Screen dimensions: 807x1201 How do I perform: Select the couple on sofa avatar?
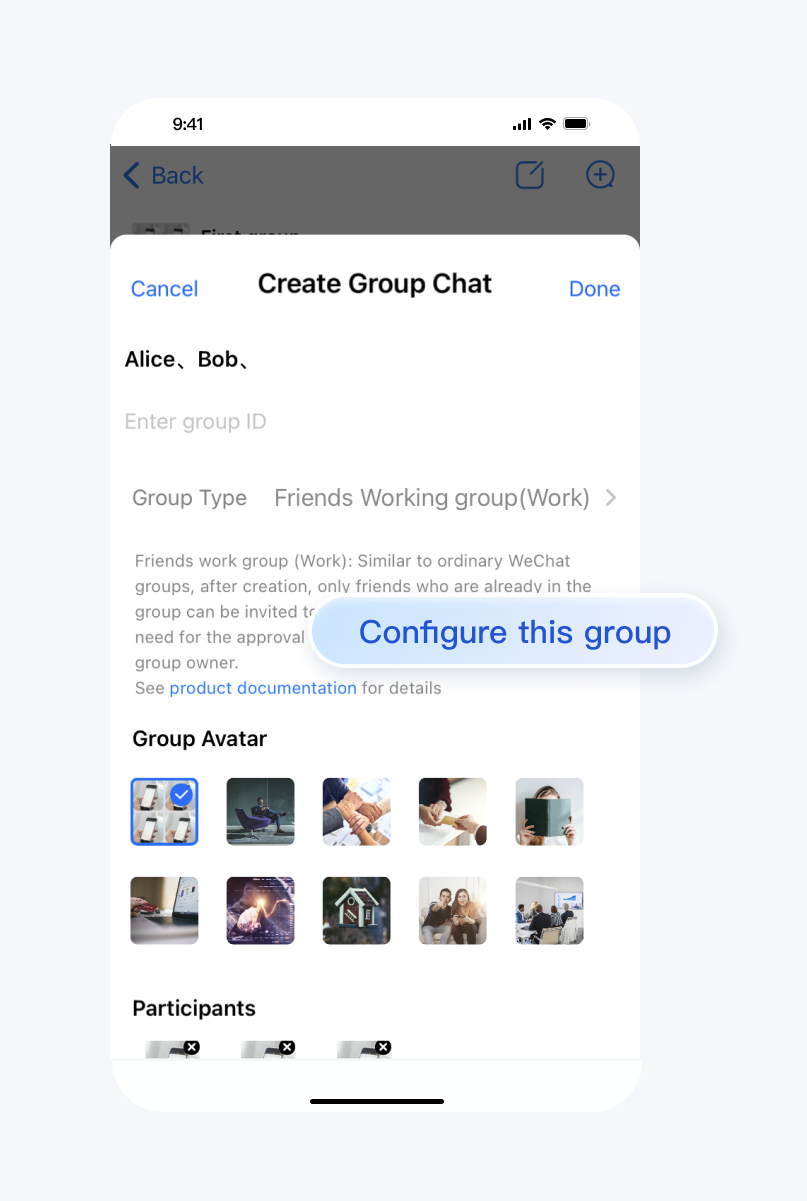pos(452,911)
